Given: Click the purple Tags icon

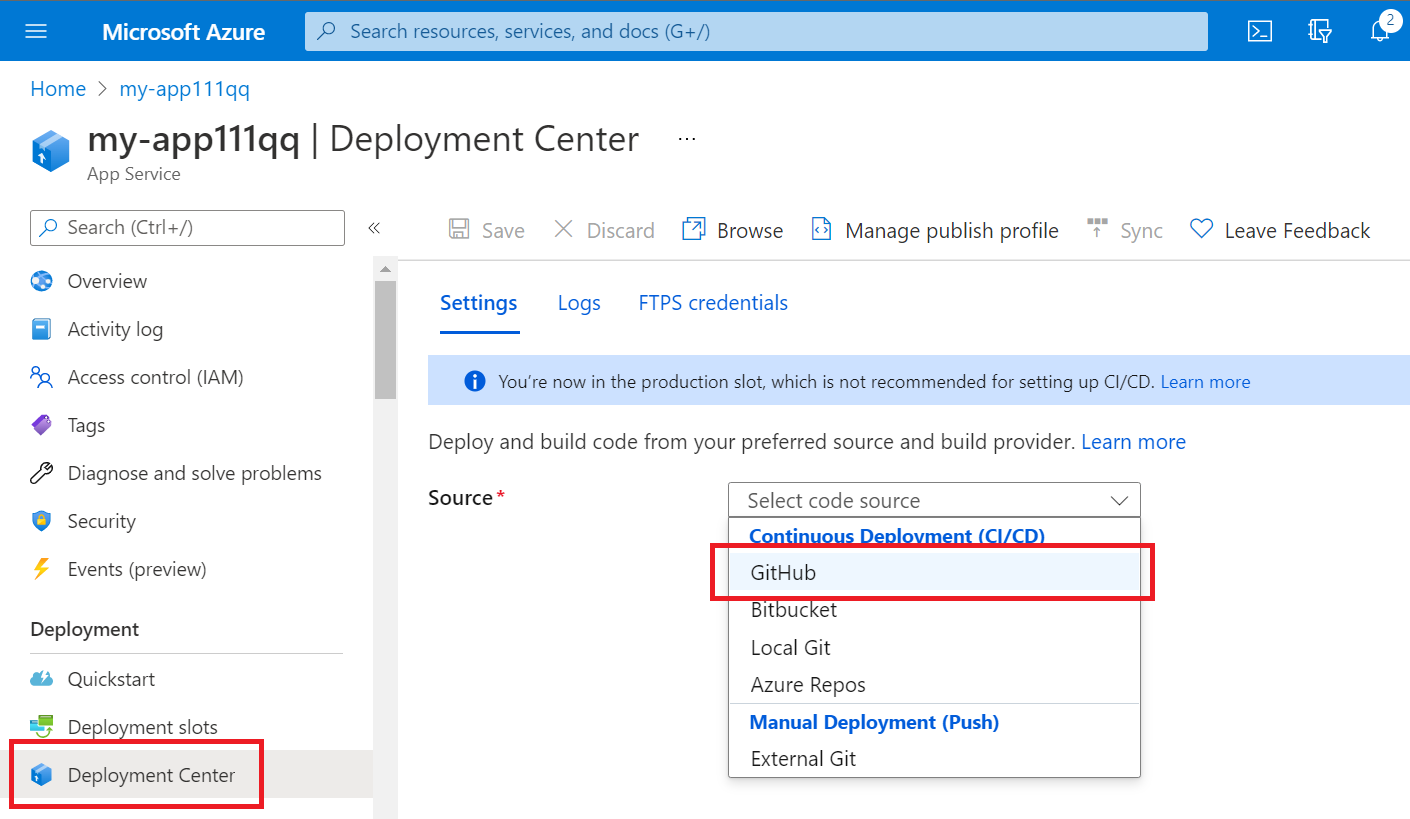Looking at the screenshot, I should click(x=41, y=425).
